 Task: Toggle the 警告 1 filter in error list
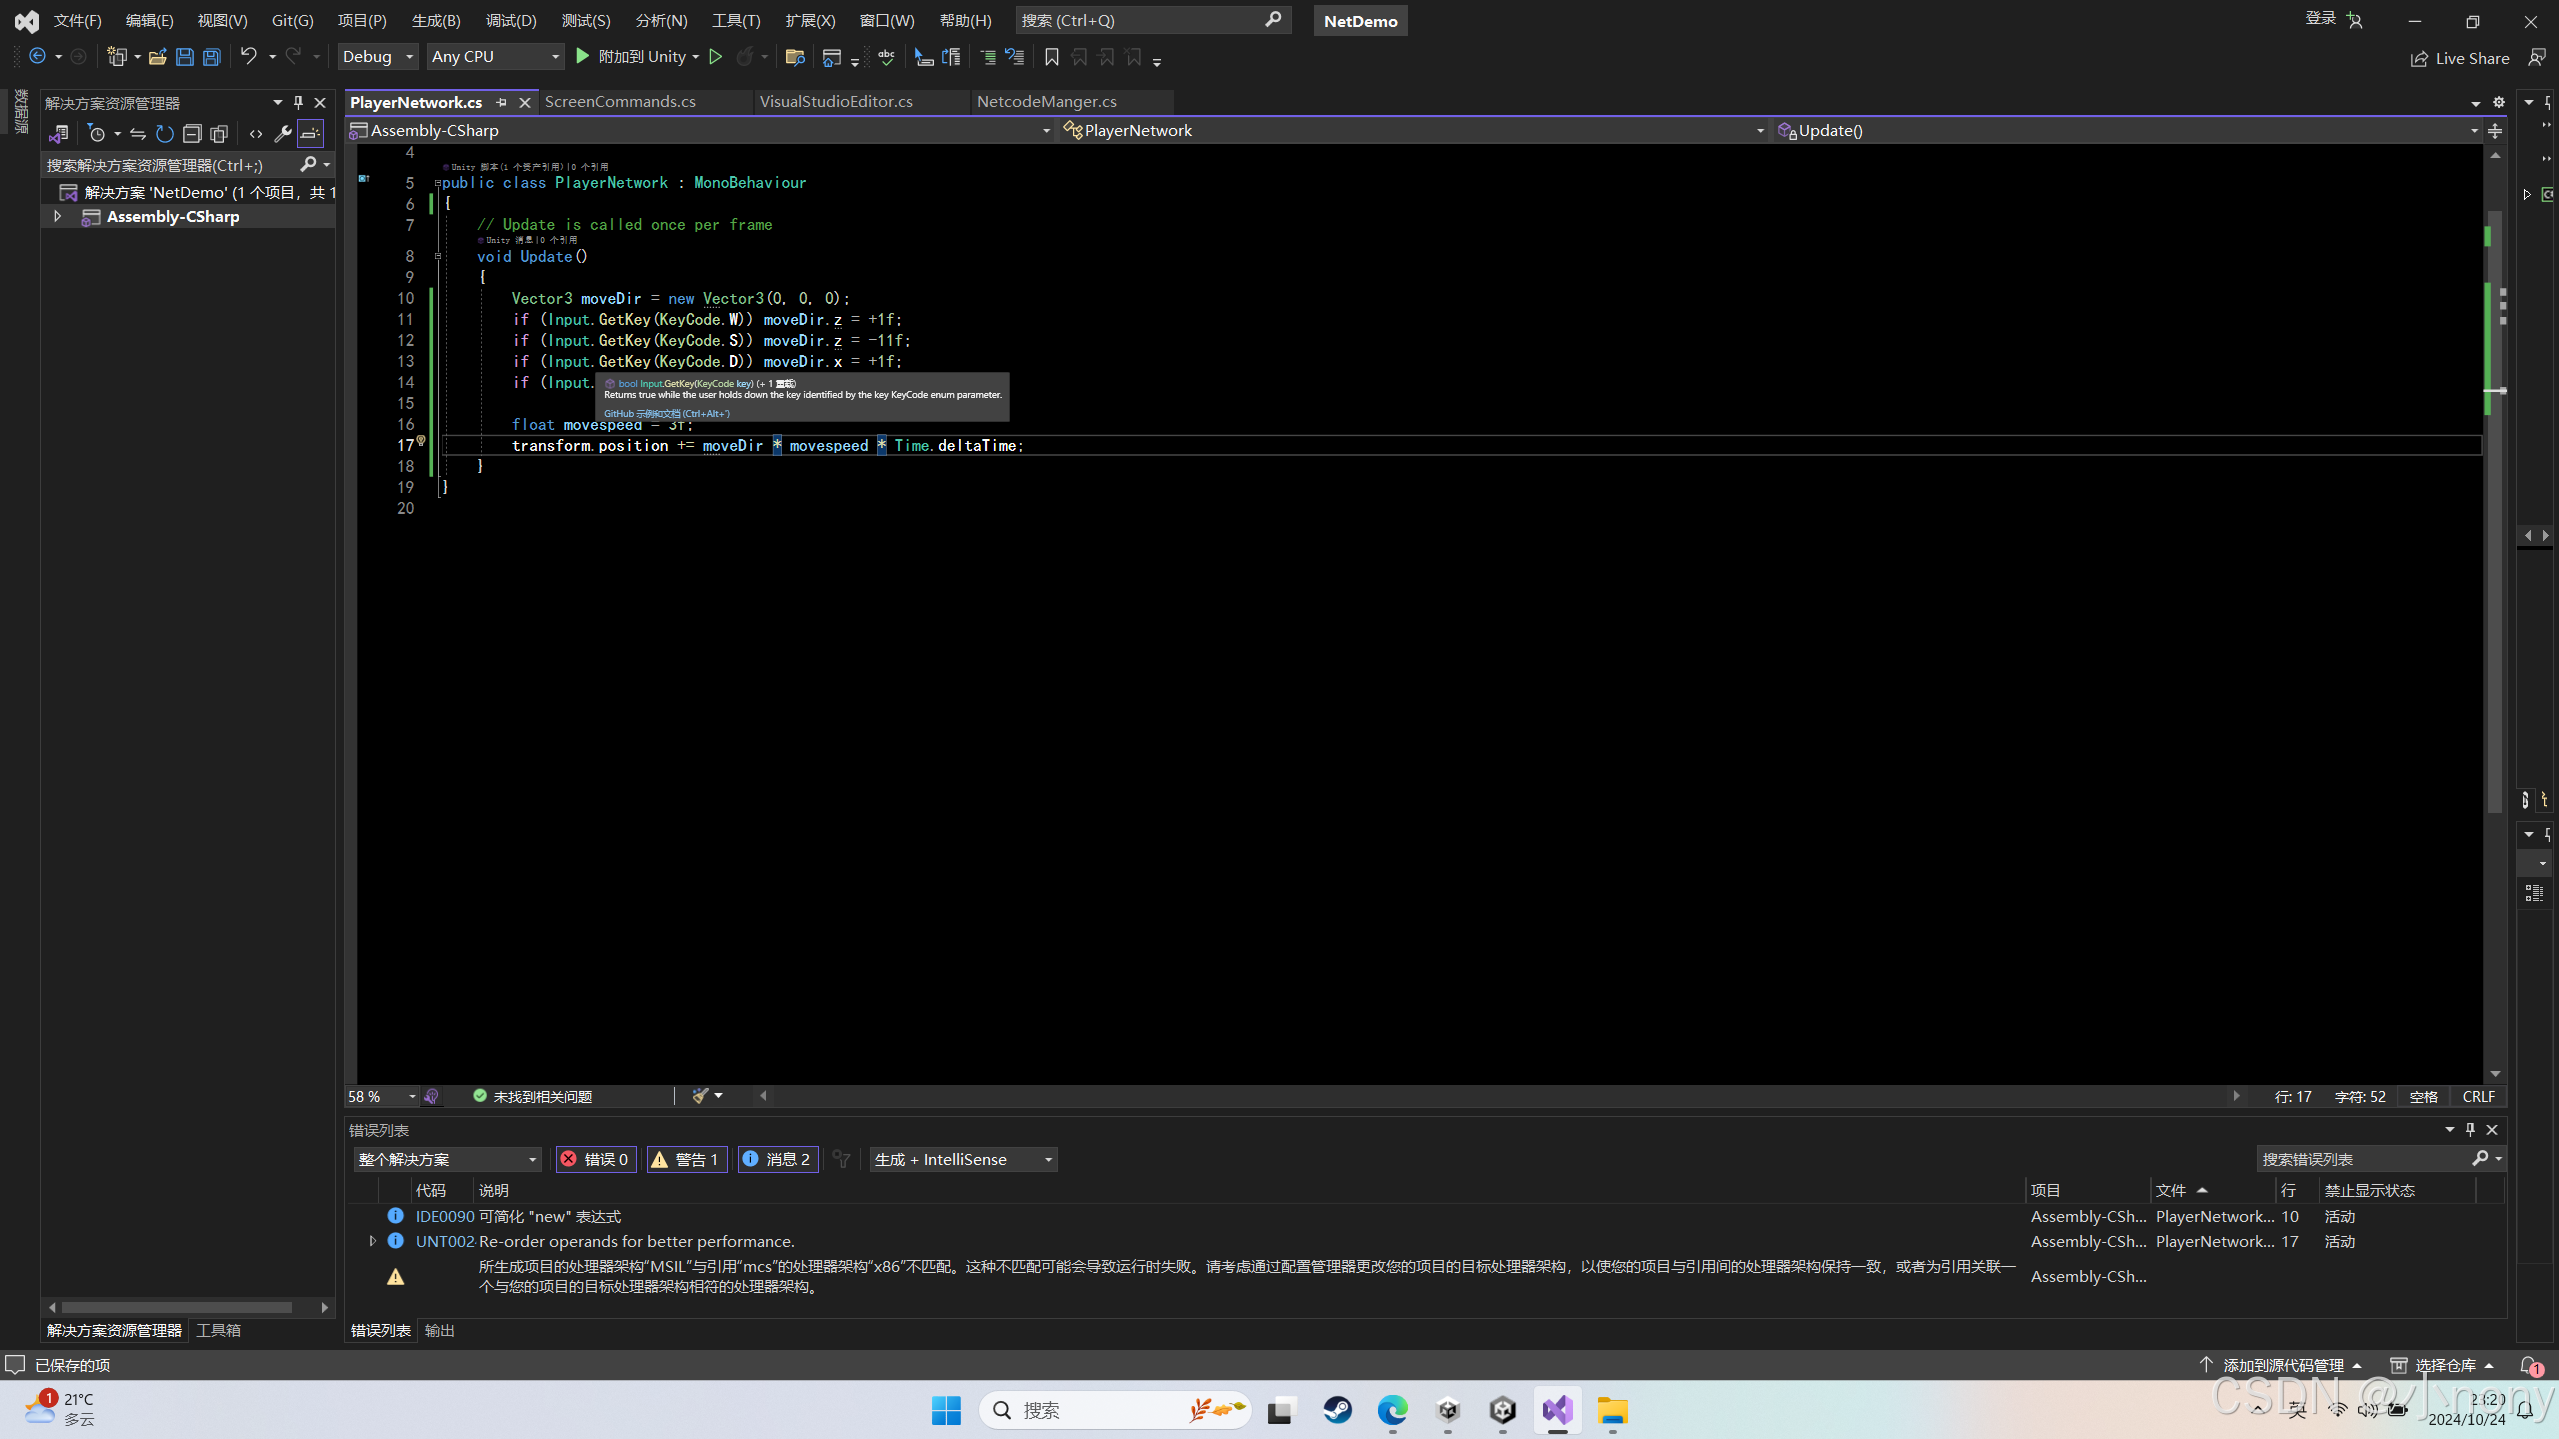coord(687,1159)
